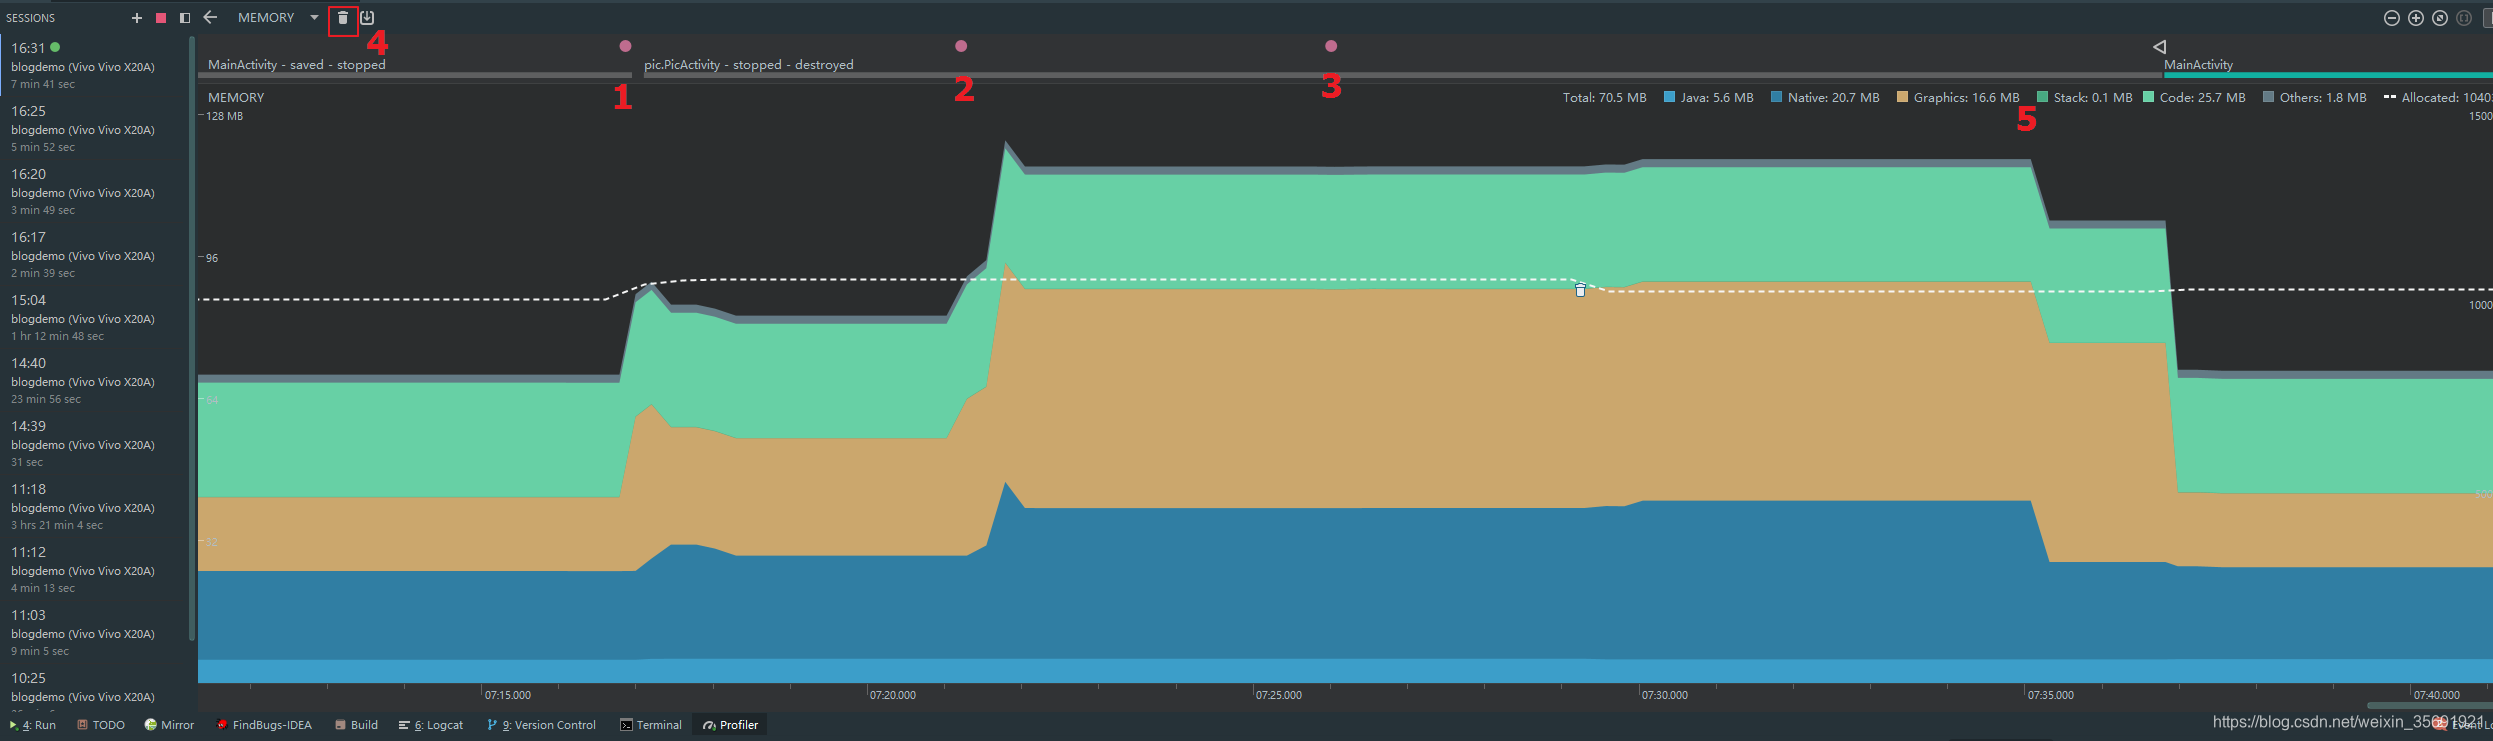Viewport: 2493px width, 741px height.
Task: Click the active MainActivity teal bar
Action: click(2328, 74)
